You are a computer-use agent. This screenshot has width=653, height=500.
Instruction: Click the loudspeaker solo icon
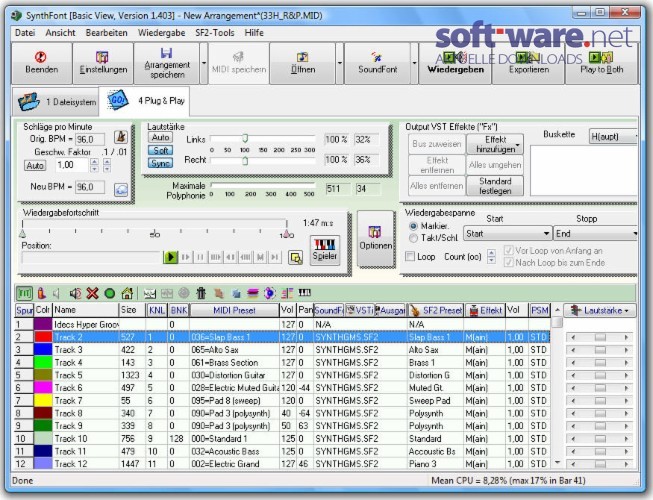coord(75,294)
